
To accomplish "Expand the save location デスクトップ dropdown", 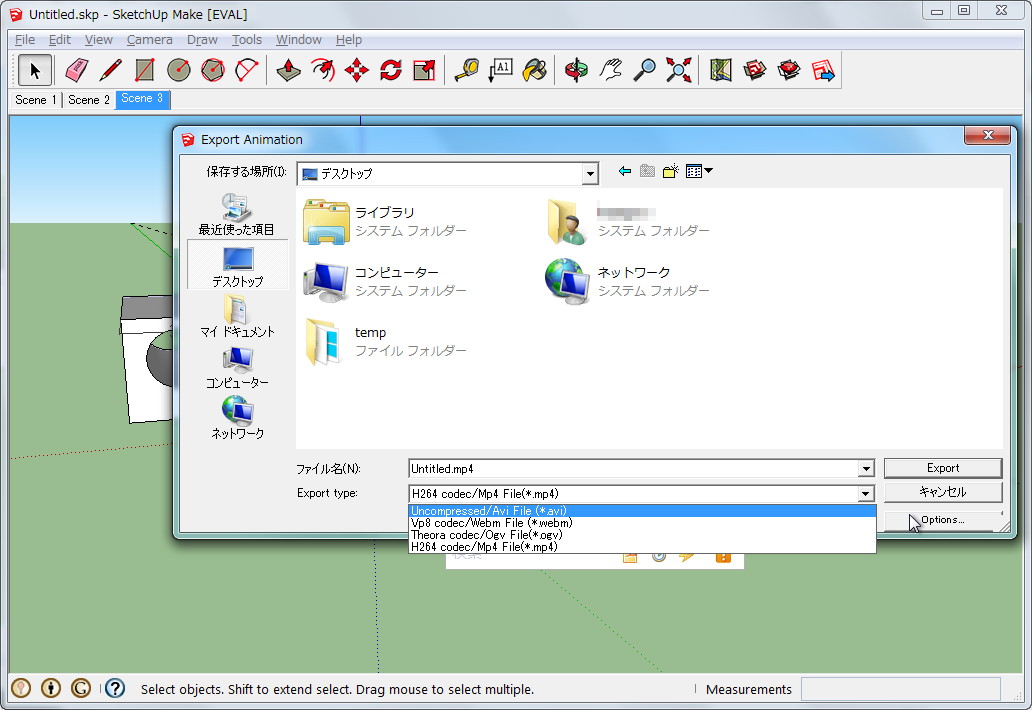I will point(590,174).
